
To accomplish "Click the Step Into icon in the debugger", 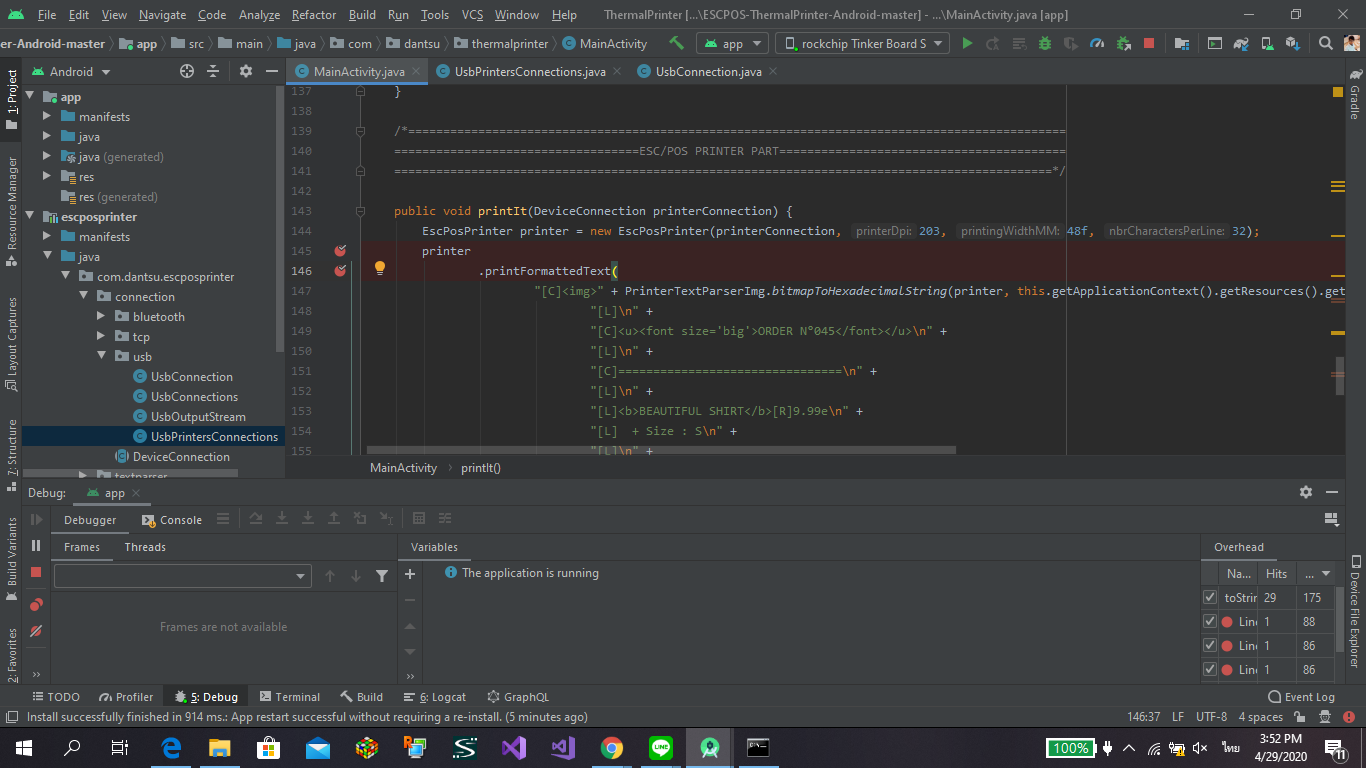I will pyautogui.click(x=283, y=518).
